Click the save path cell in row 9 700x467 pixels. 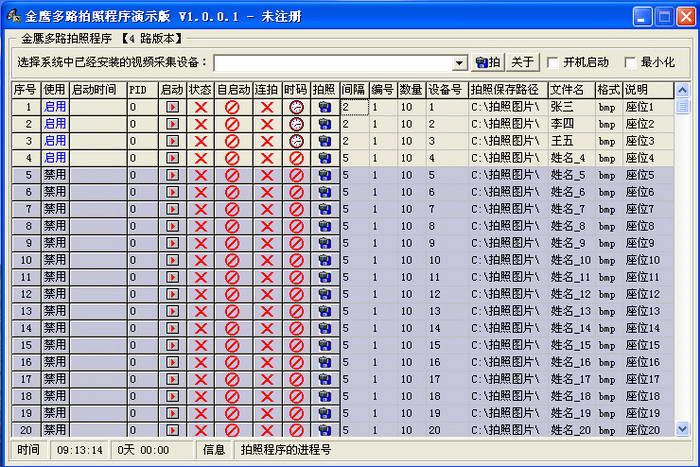(508, 243)
